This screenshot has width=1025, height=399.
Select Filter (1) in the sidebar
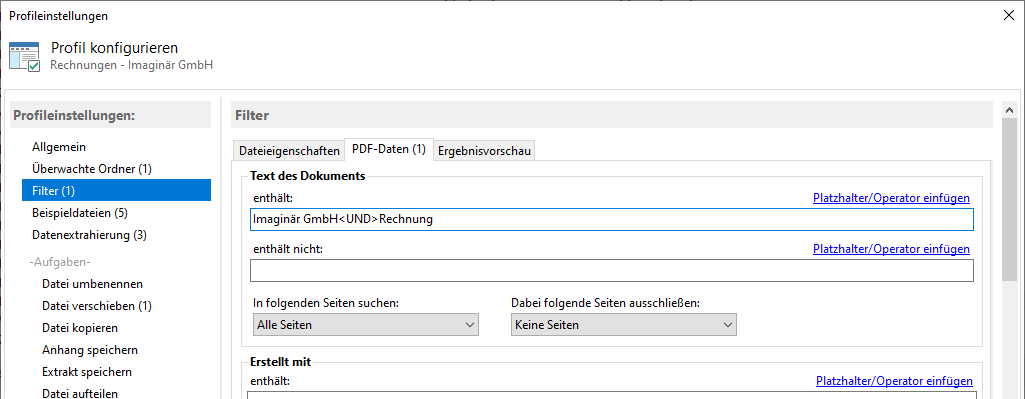[x=116, y=190]
